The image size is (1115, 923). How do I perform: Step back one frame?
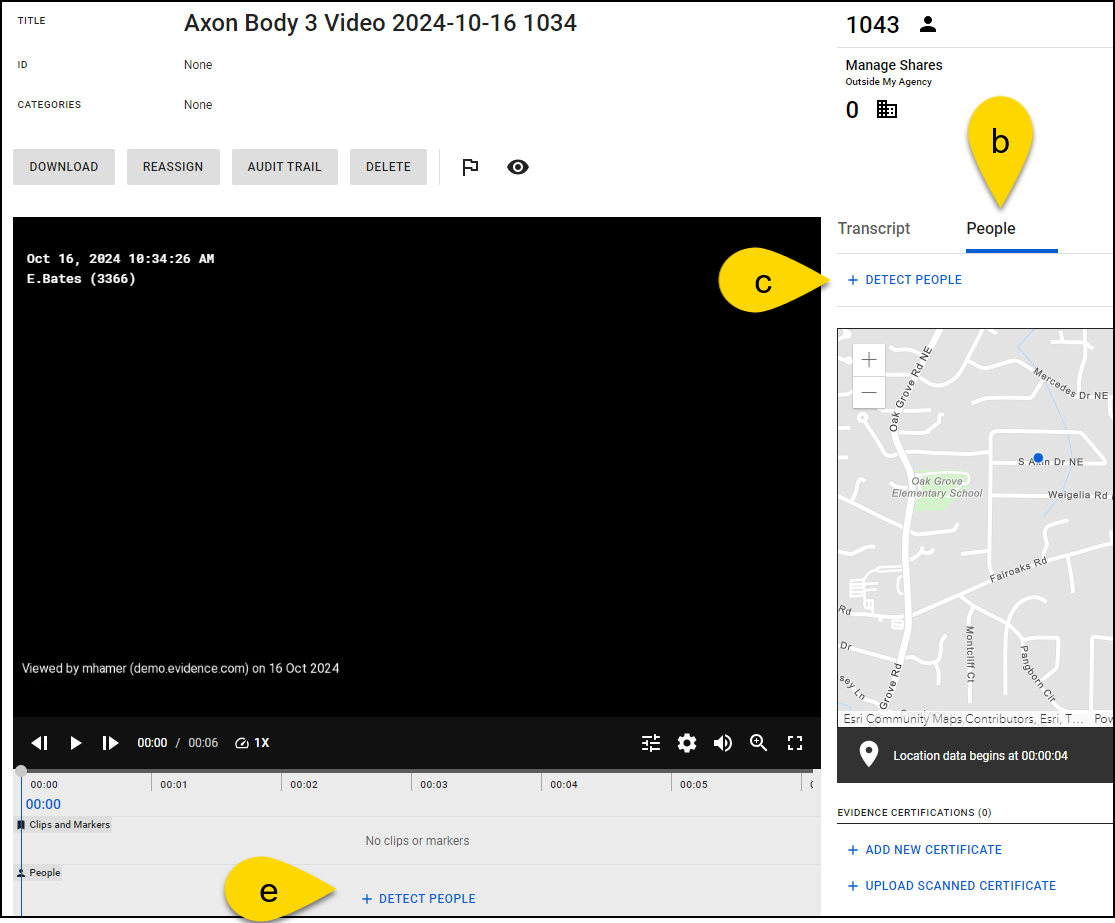pyautogui.click(x=40, y=743)
